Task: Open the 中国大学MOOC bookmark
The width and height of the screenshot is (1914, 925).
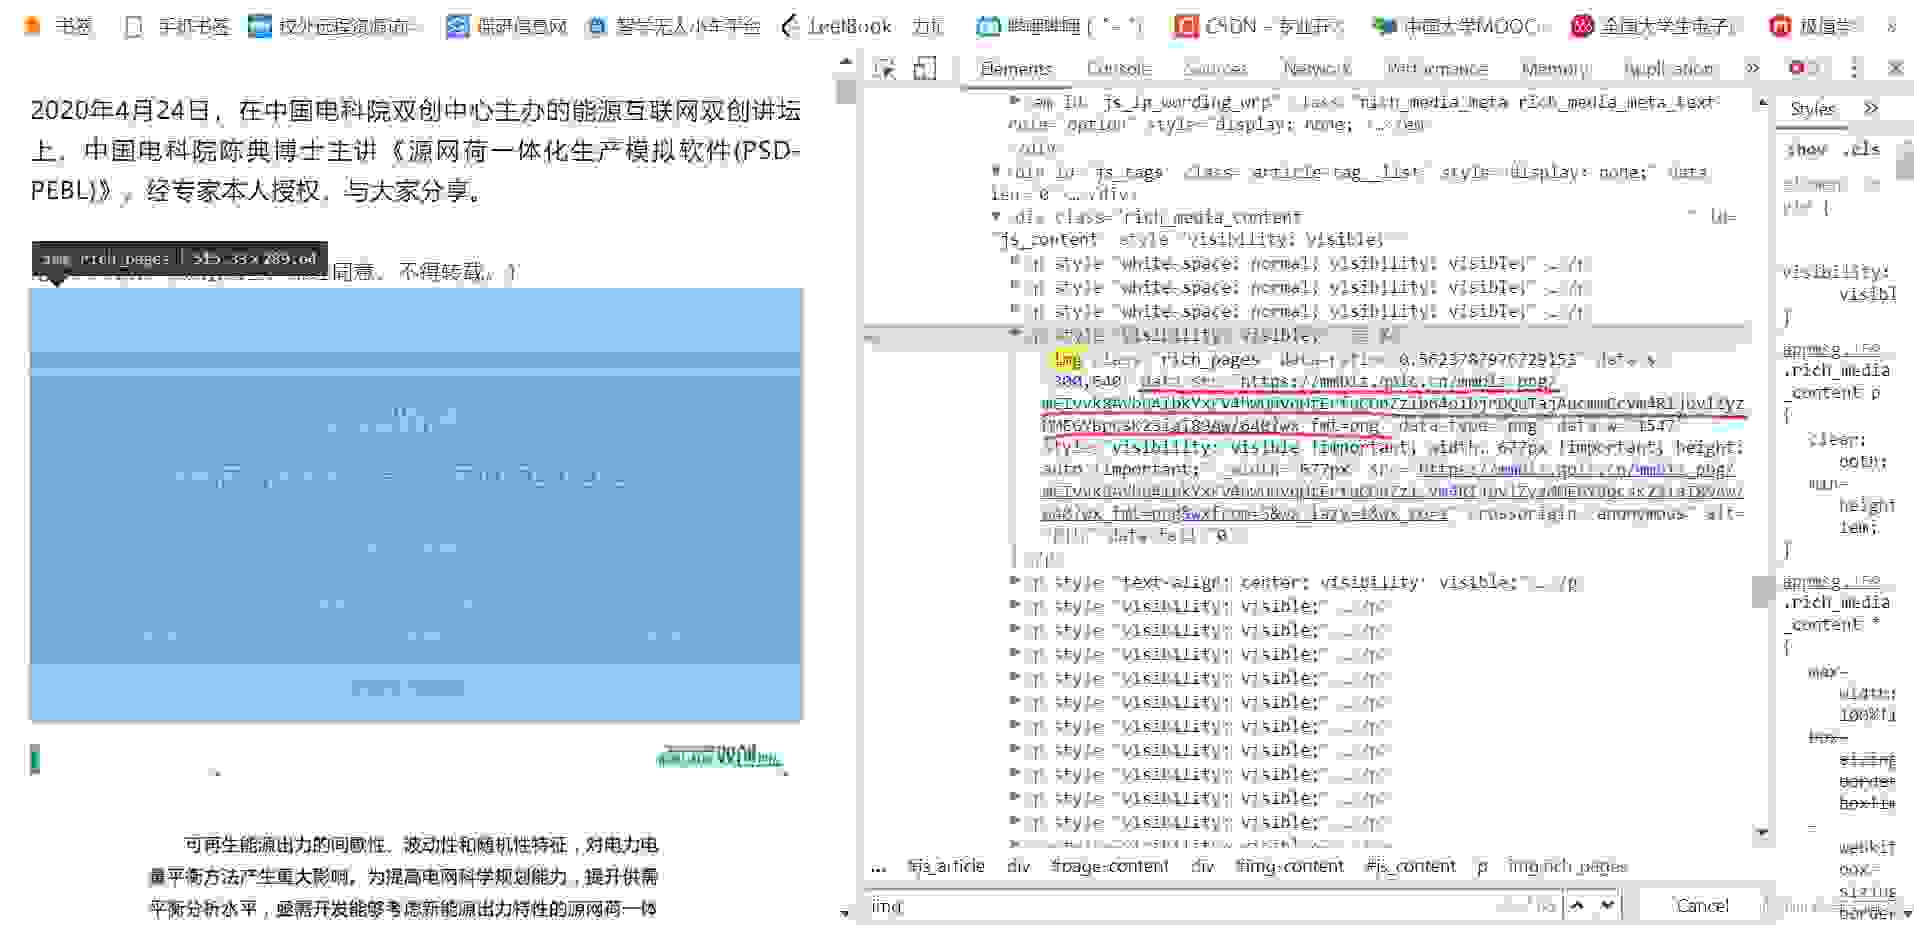Action: pos(1461,26)
